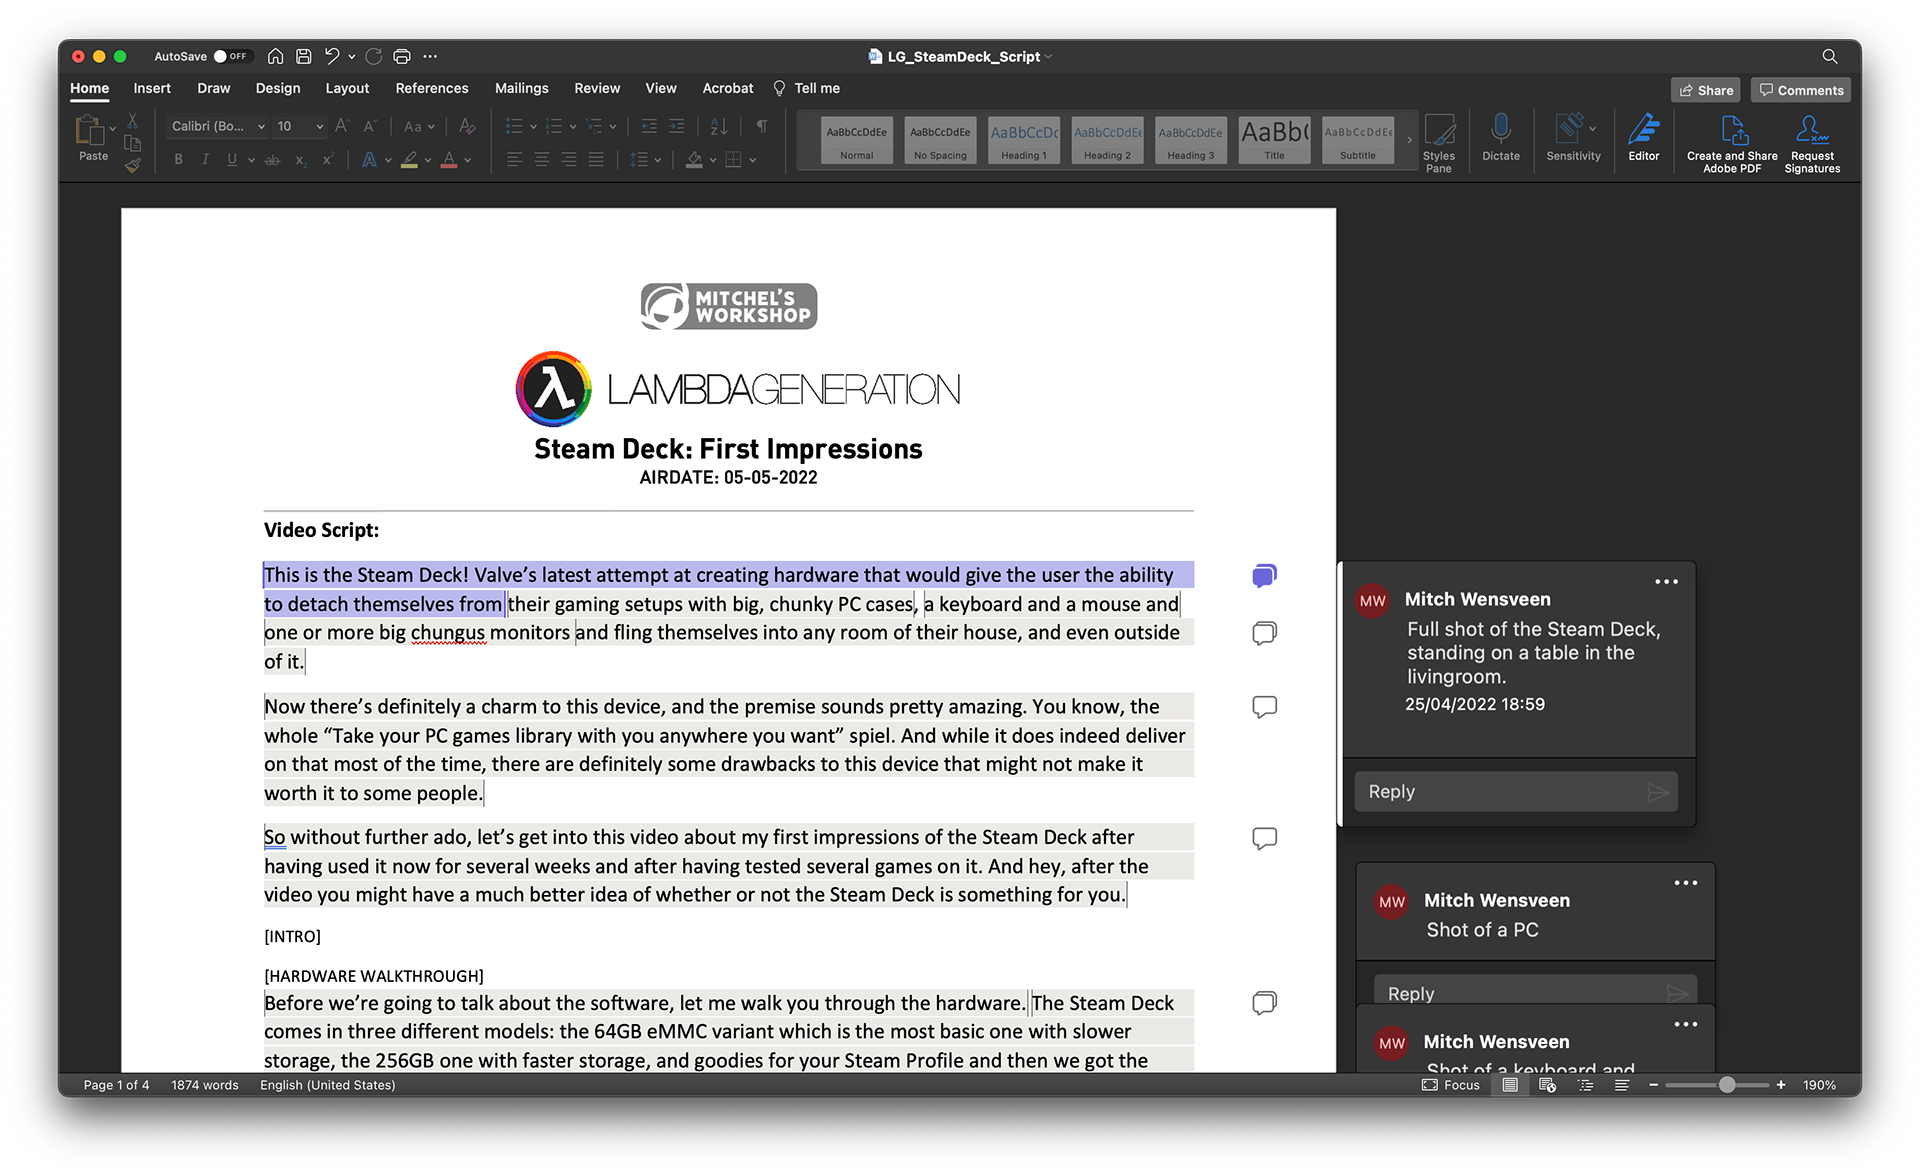Click the zoom in plus button
The image size is (1920, 1174).
tap(1781, 1085)
